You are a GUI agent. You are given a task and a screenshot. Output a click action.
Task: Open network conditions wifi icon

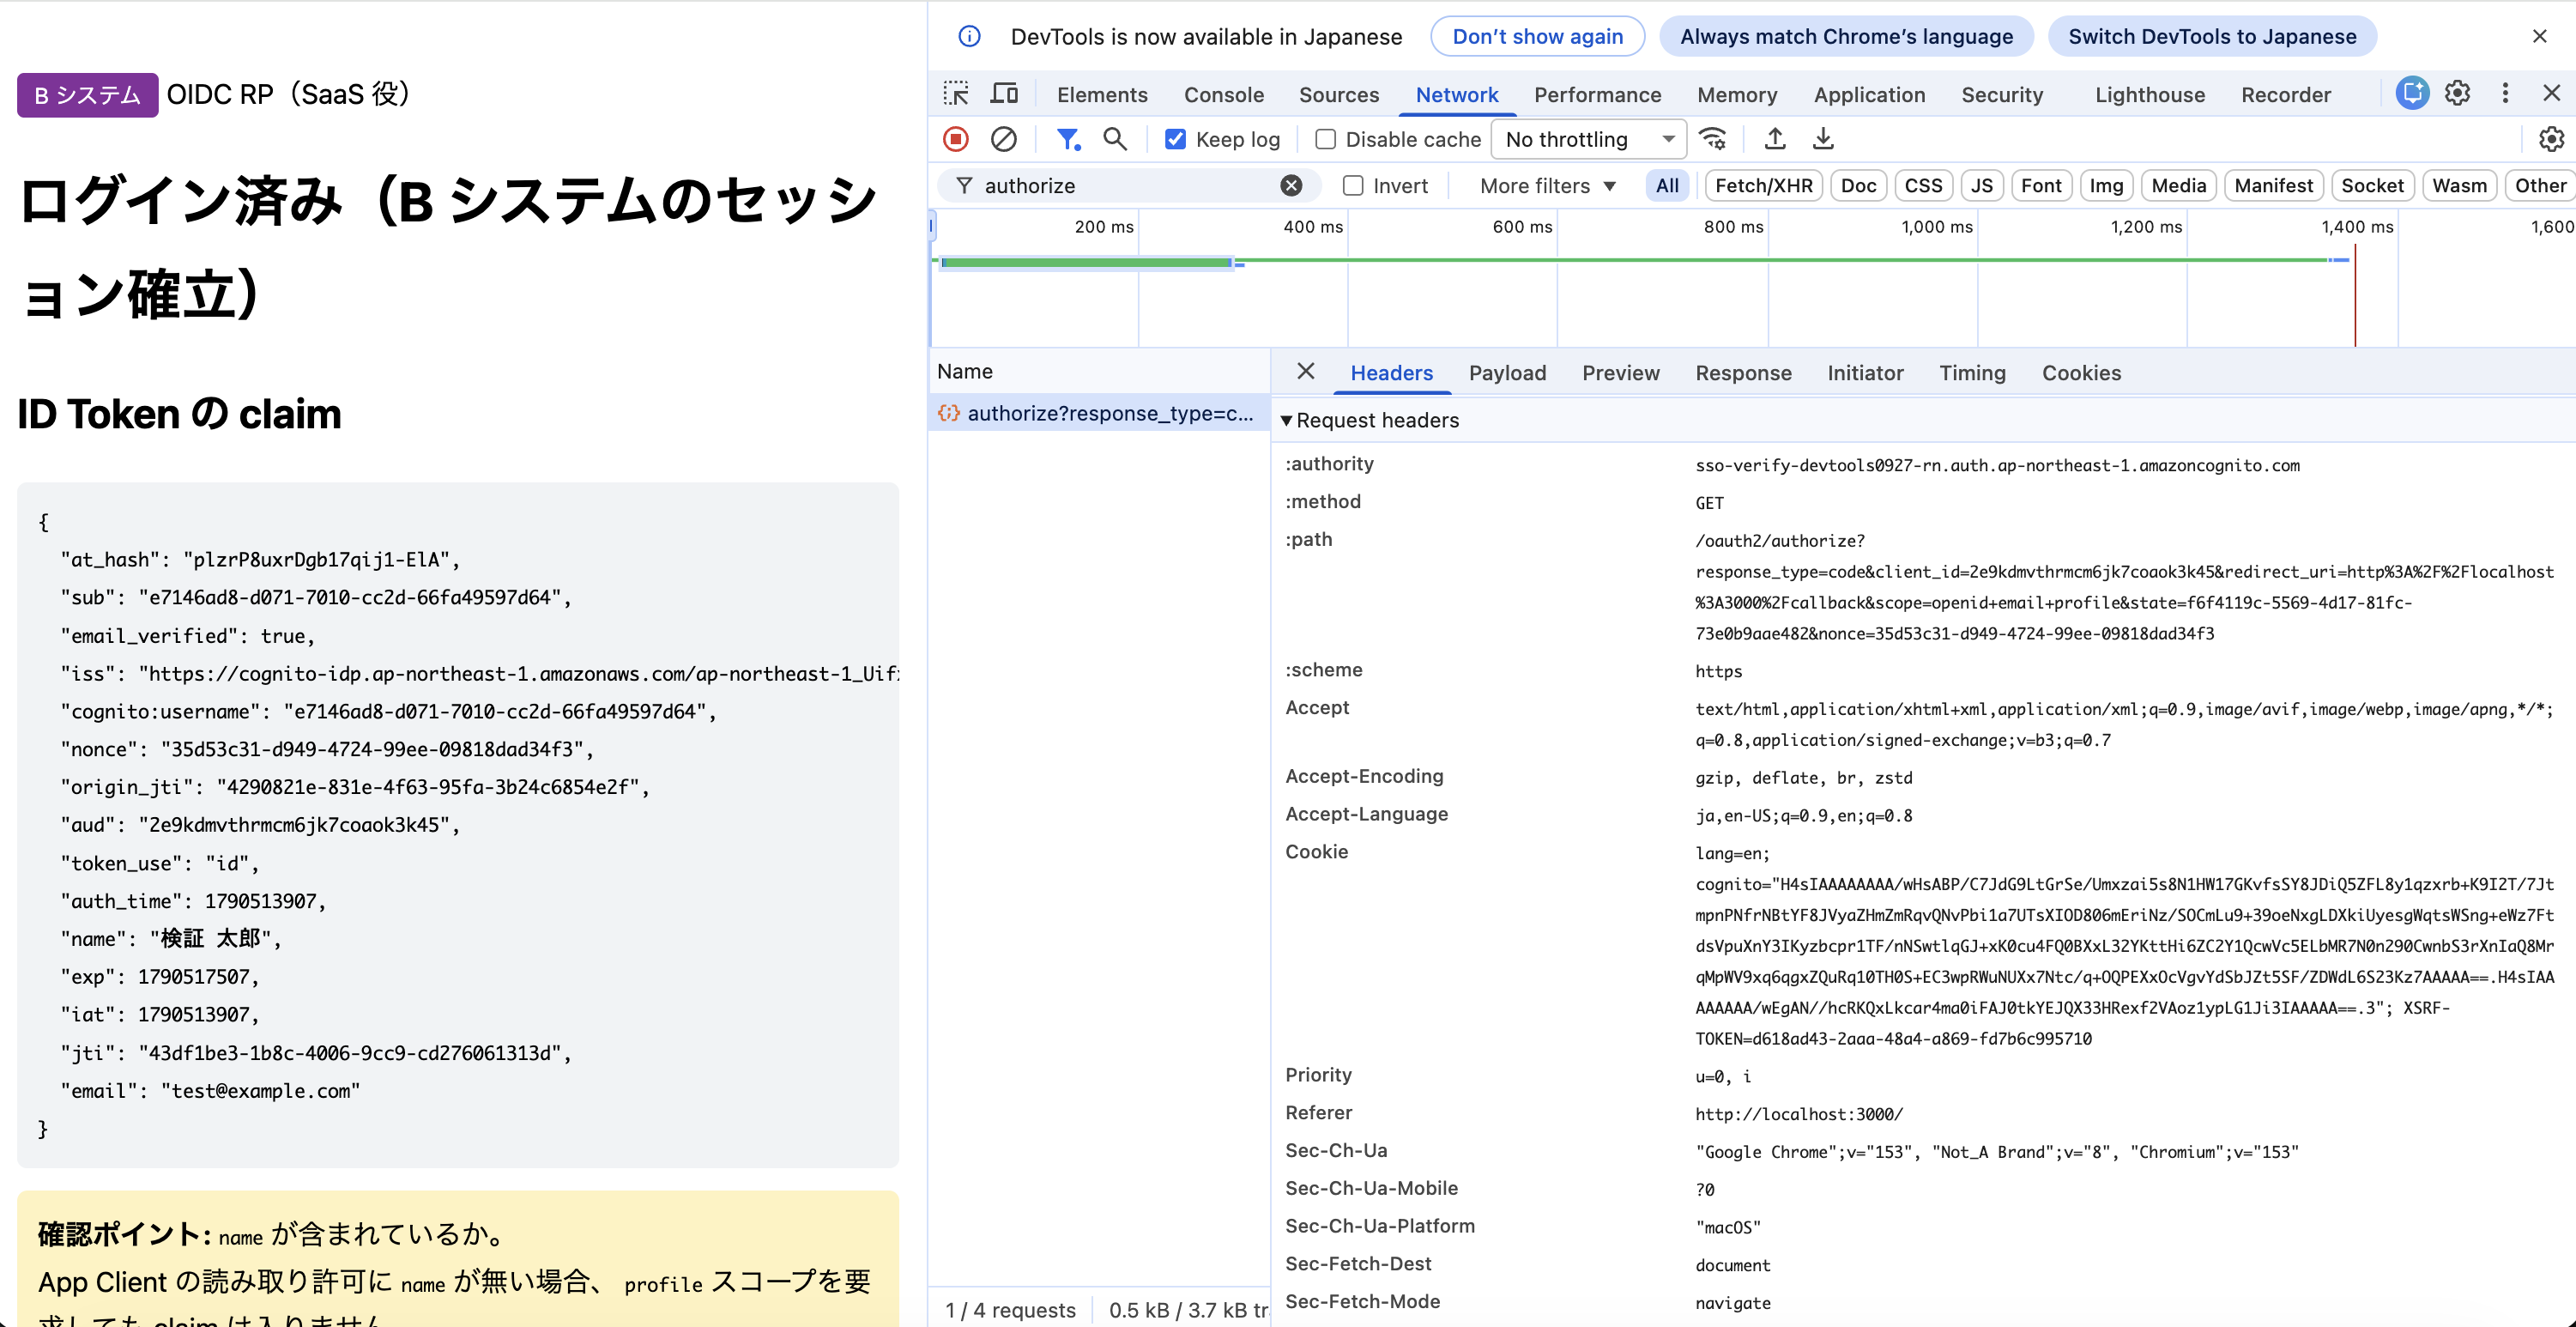coord(1713,139)
